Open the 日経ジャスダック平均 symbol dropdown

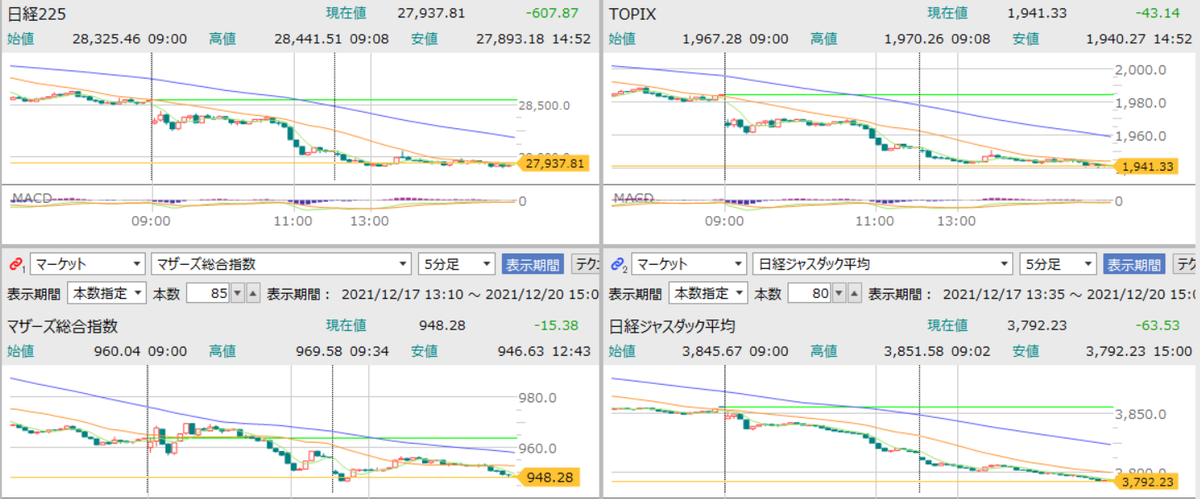click(881, 264)
